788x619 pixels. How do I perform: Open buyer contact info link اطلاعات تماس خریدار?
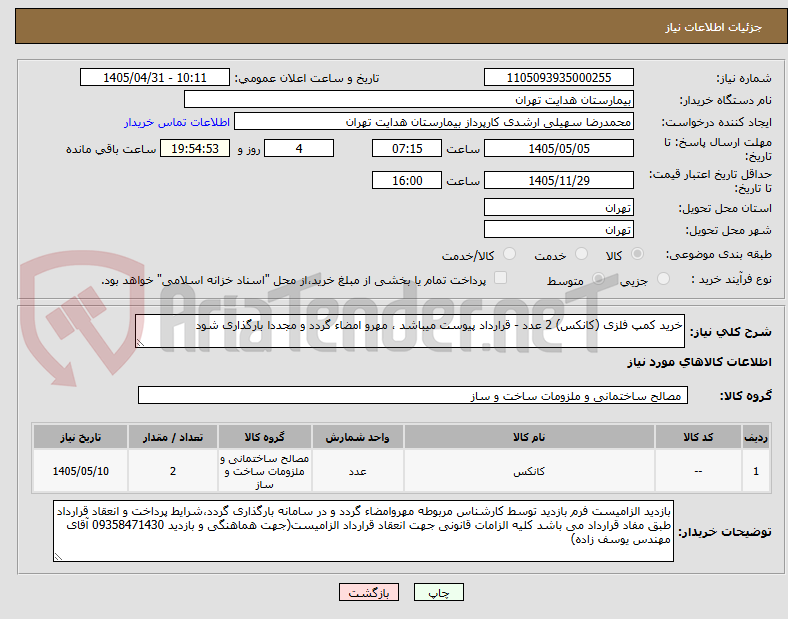[x=177, y=122]
